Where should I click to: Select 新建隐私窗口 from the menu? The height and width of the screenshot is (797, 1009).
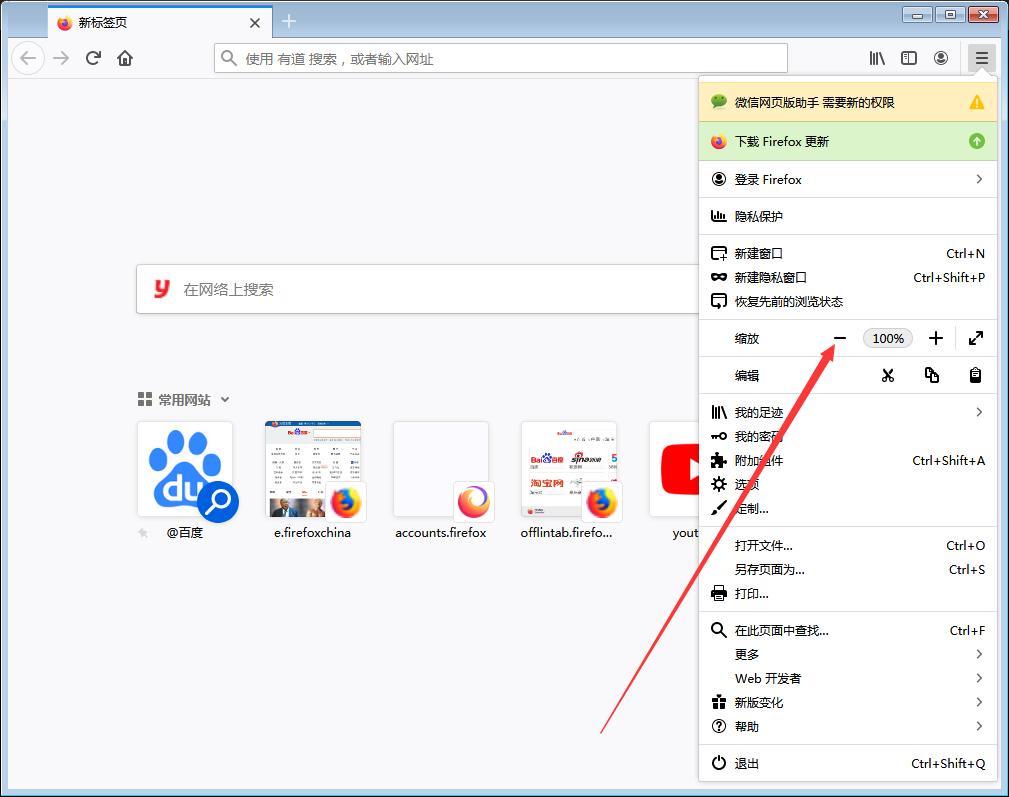point(847,278)
